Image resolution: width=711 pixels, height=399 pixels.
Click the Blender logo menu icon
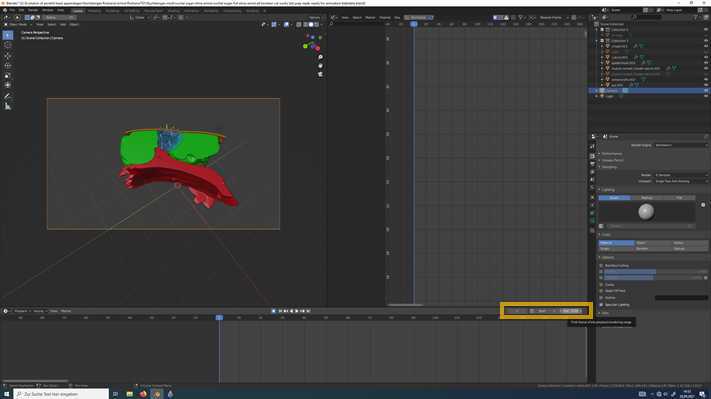(5, 10)
